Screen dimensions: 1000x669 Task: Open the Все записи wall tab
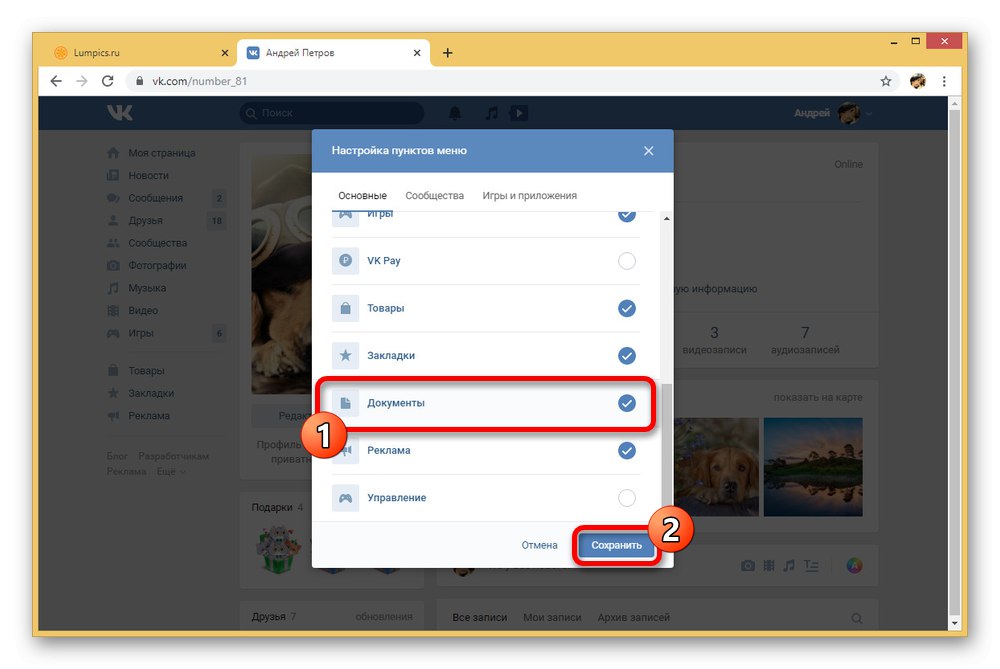coord(480,617)
